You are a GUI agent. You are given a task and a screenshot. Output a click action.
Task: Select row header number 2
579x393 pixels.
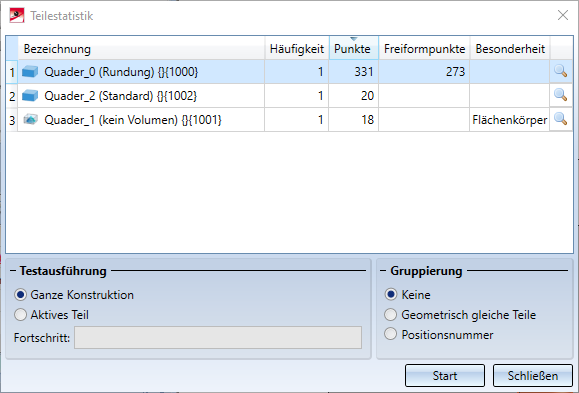12,96
